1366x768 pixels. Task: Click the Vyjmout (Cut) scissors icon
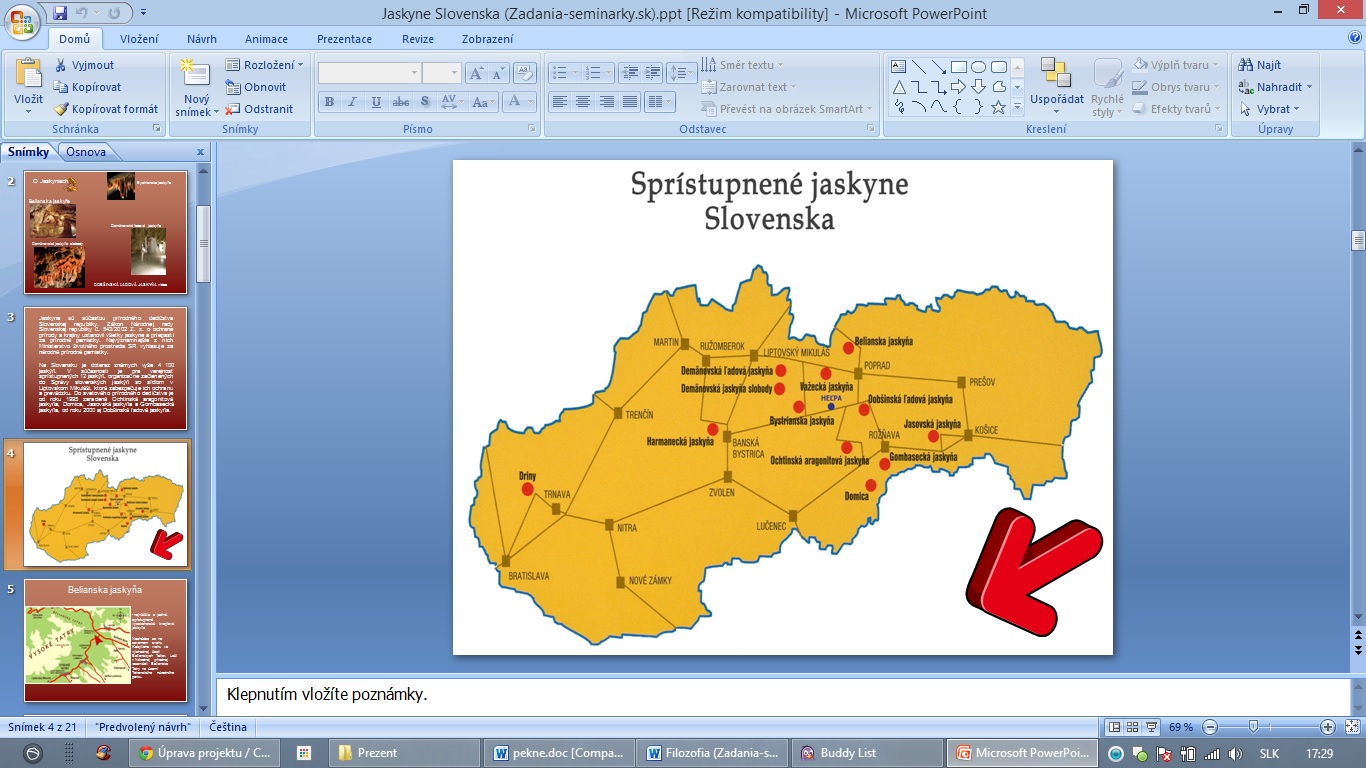pos(61,65)
